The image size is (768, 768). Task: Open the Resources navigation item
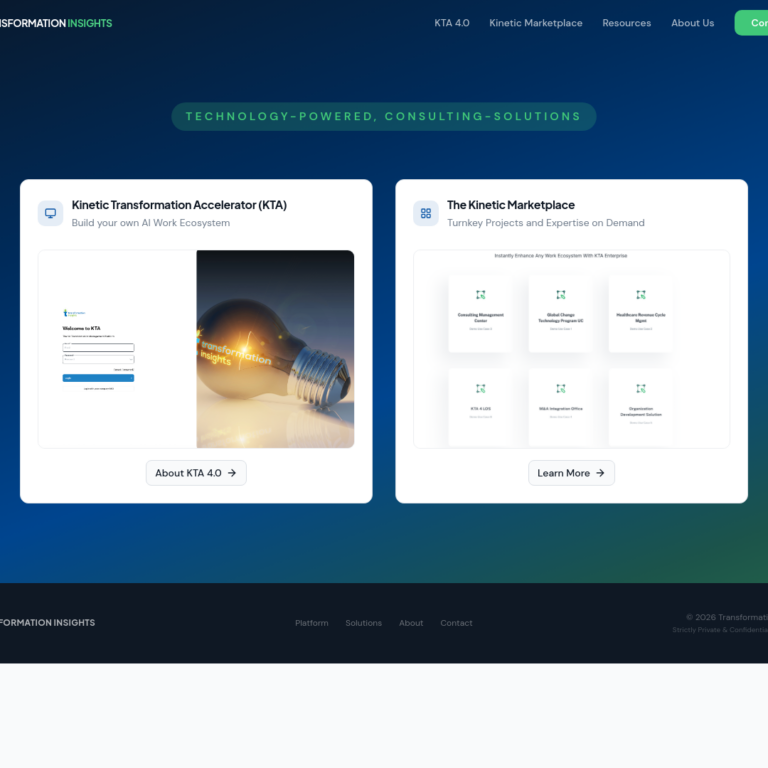point(626,23)
